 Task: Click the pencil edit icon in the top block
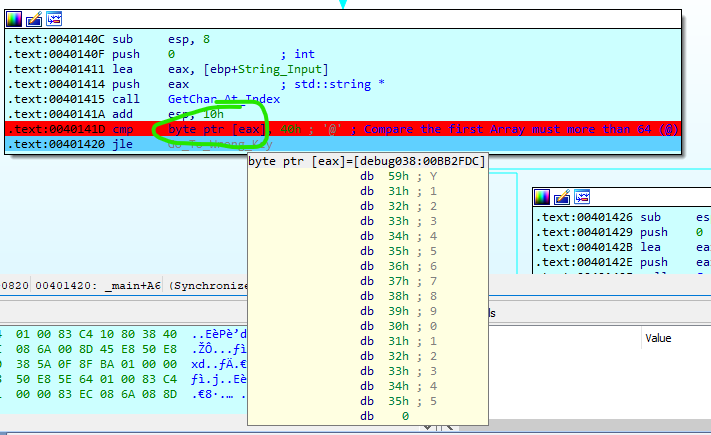pyautogui.click(x=34, y=19)
